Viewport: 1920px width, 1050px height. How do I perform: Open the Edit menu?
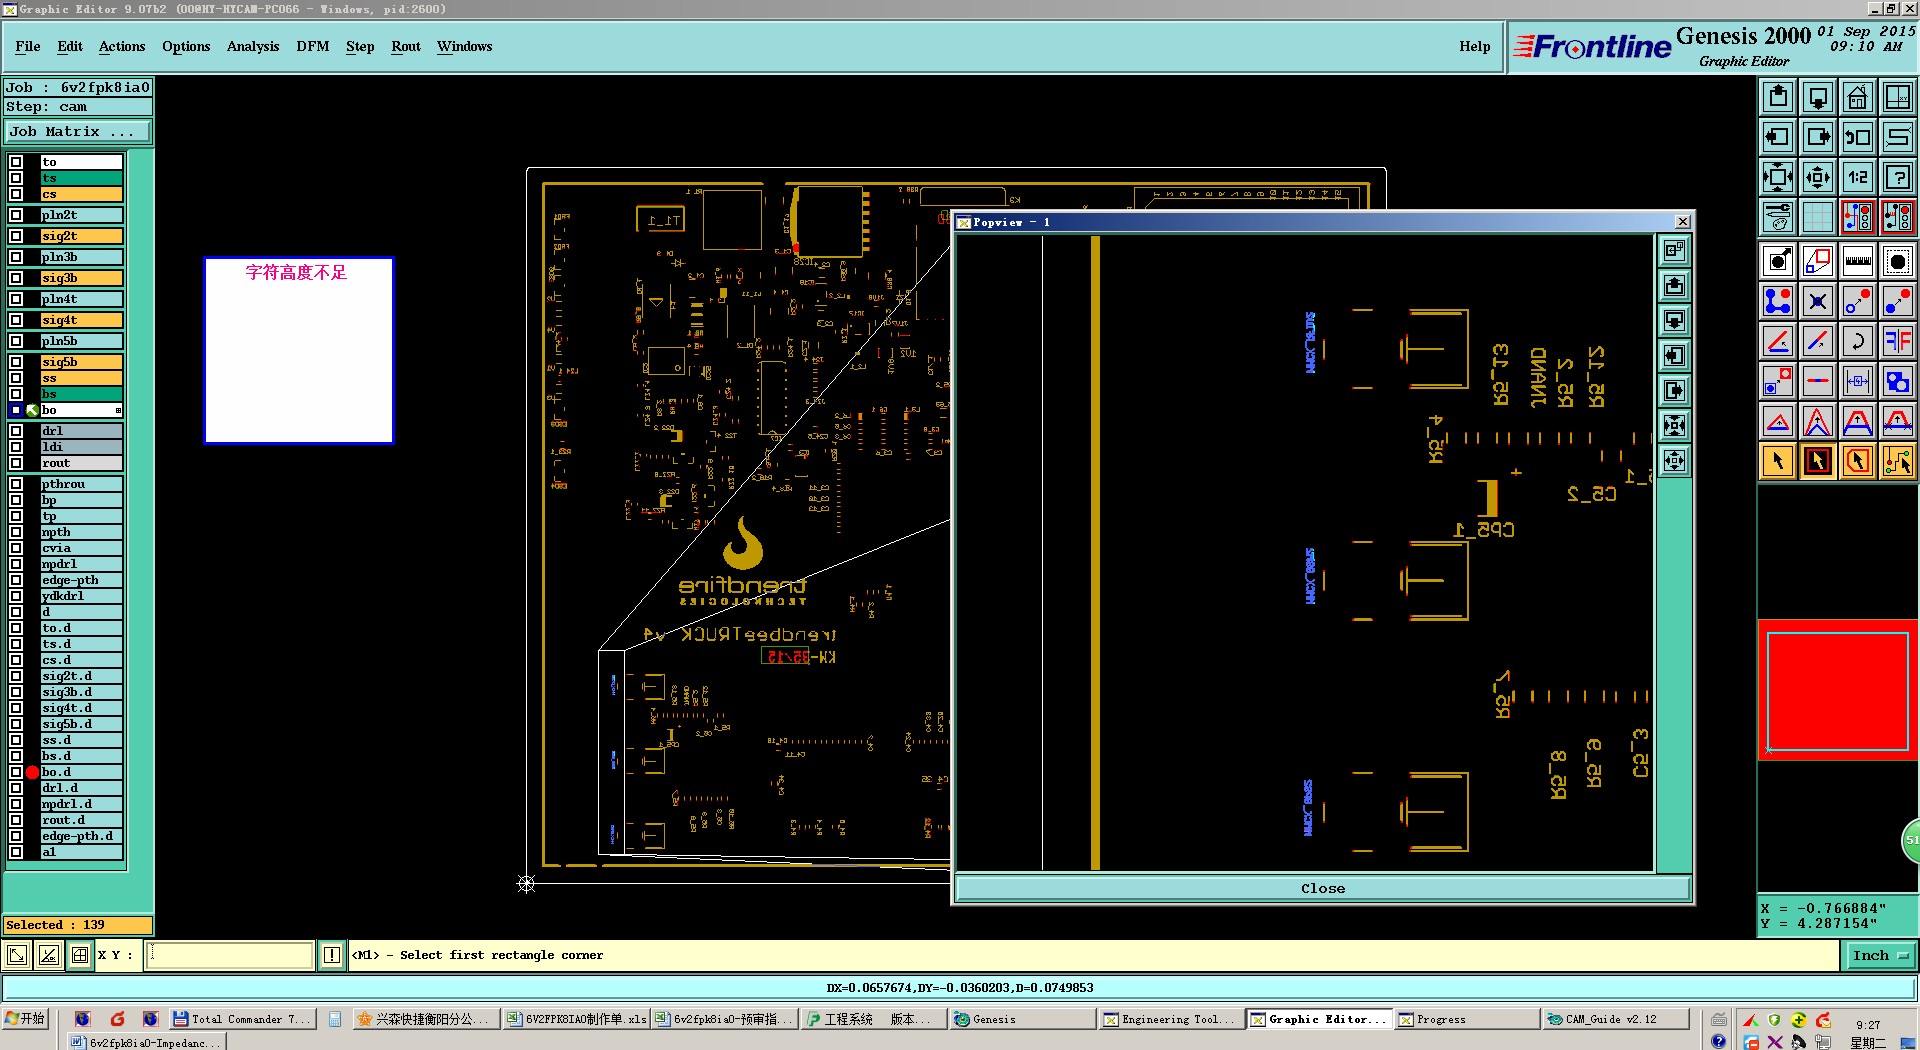(x=70, y=46)
